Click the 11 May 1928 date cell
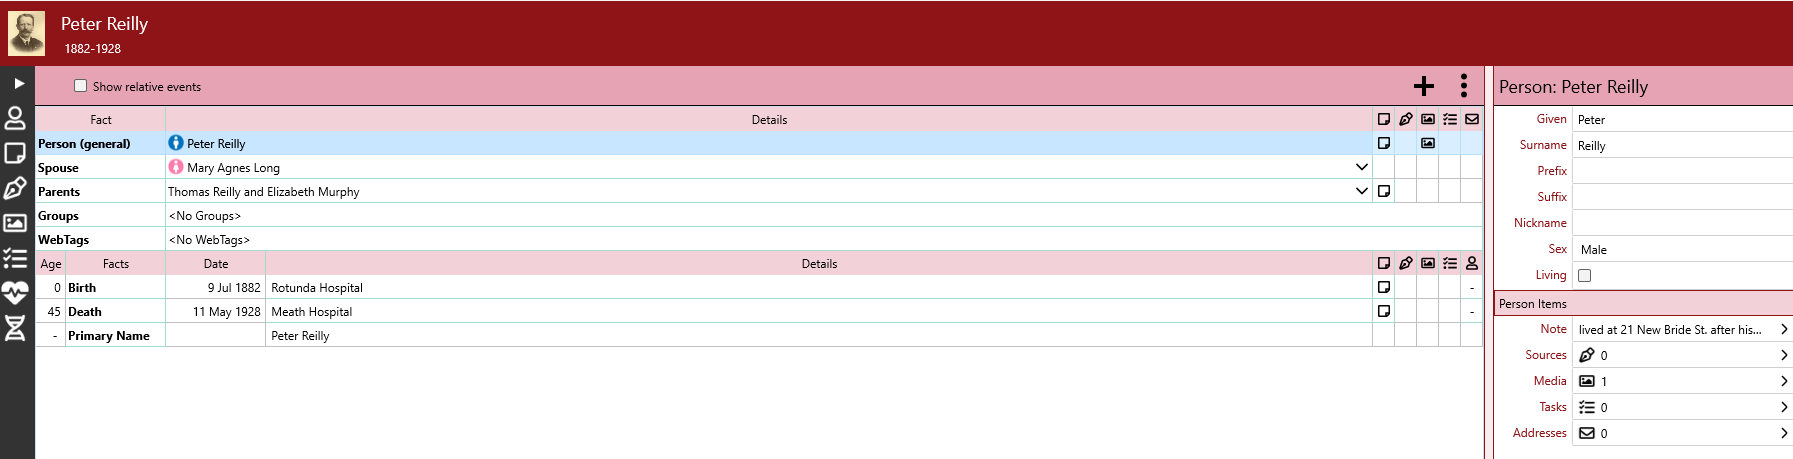The width and height of the screenshot is (1793, 459). (215, 311)
